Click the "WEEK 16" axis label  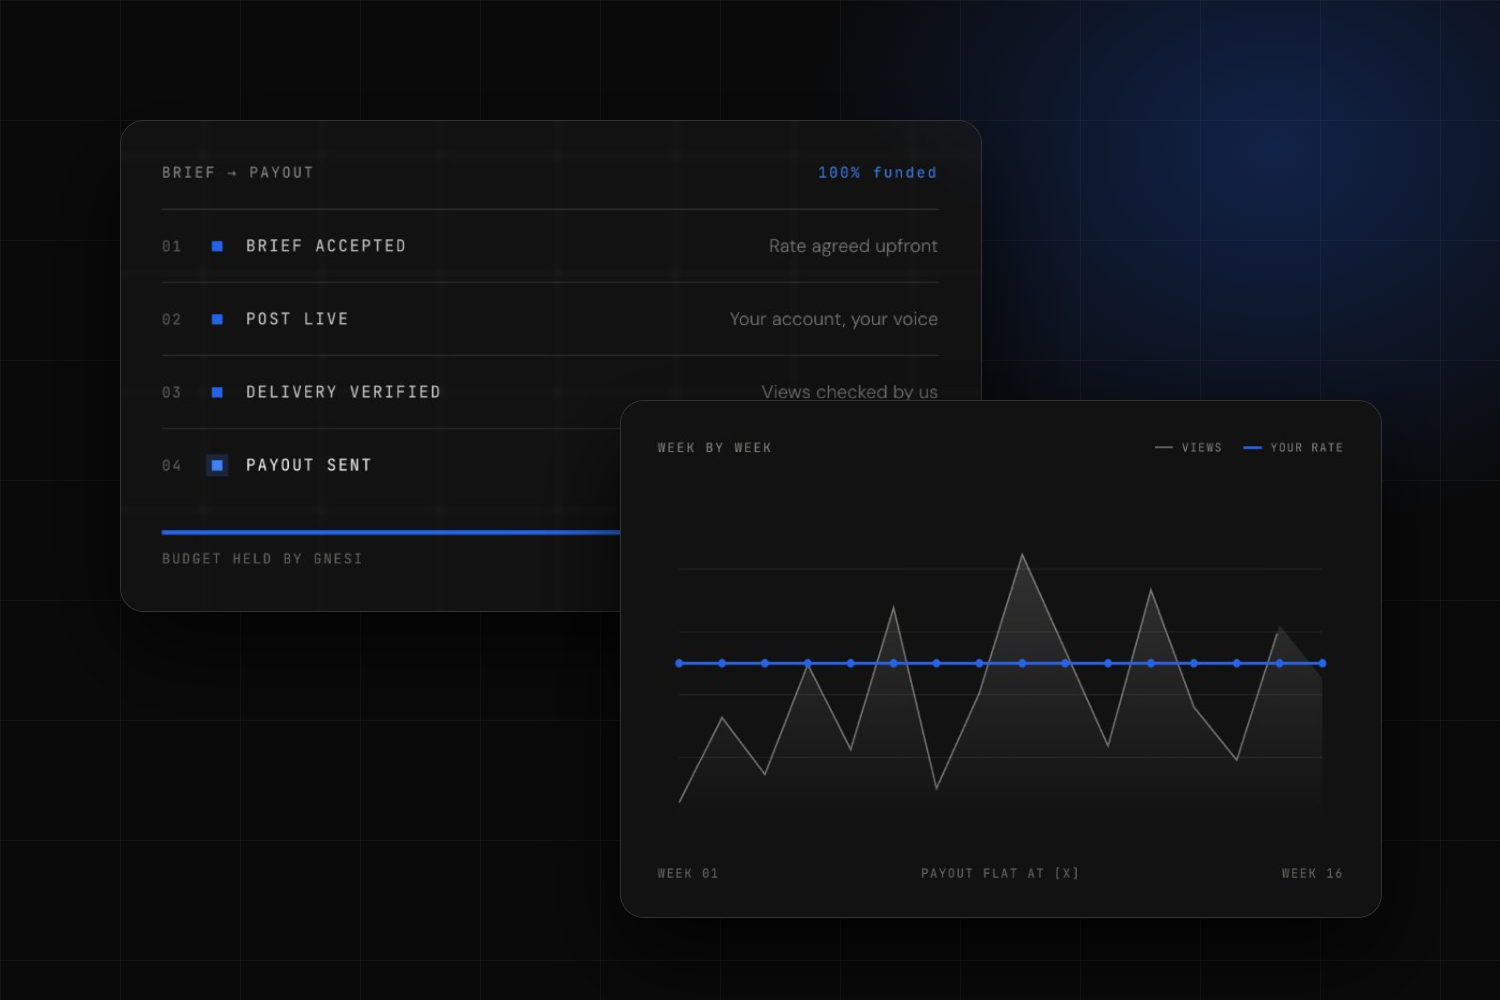click(x=1312, y=874)
